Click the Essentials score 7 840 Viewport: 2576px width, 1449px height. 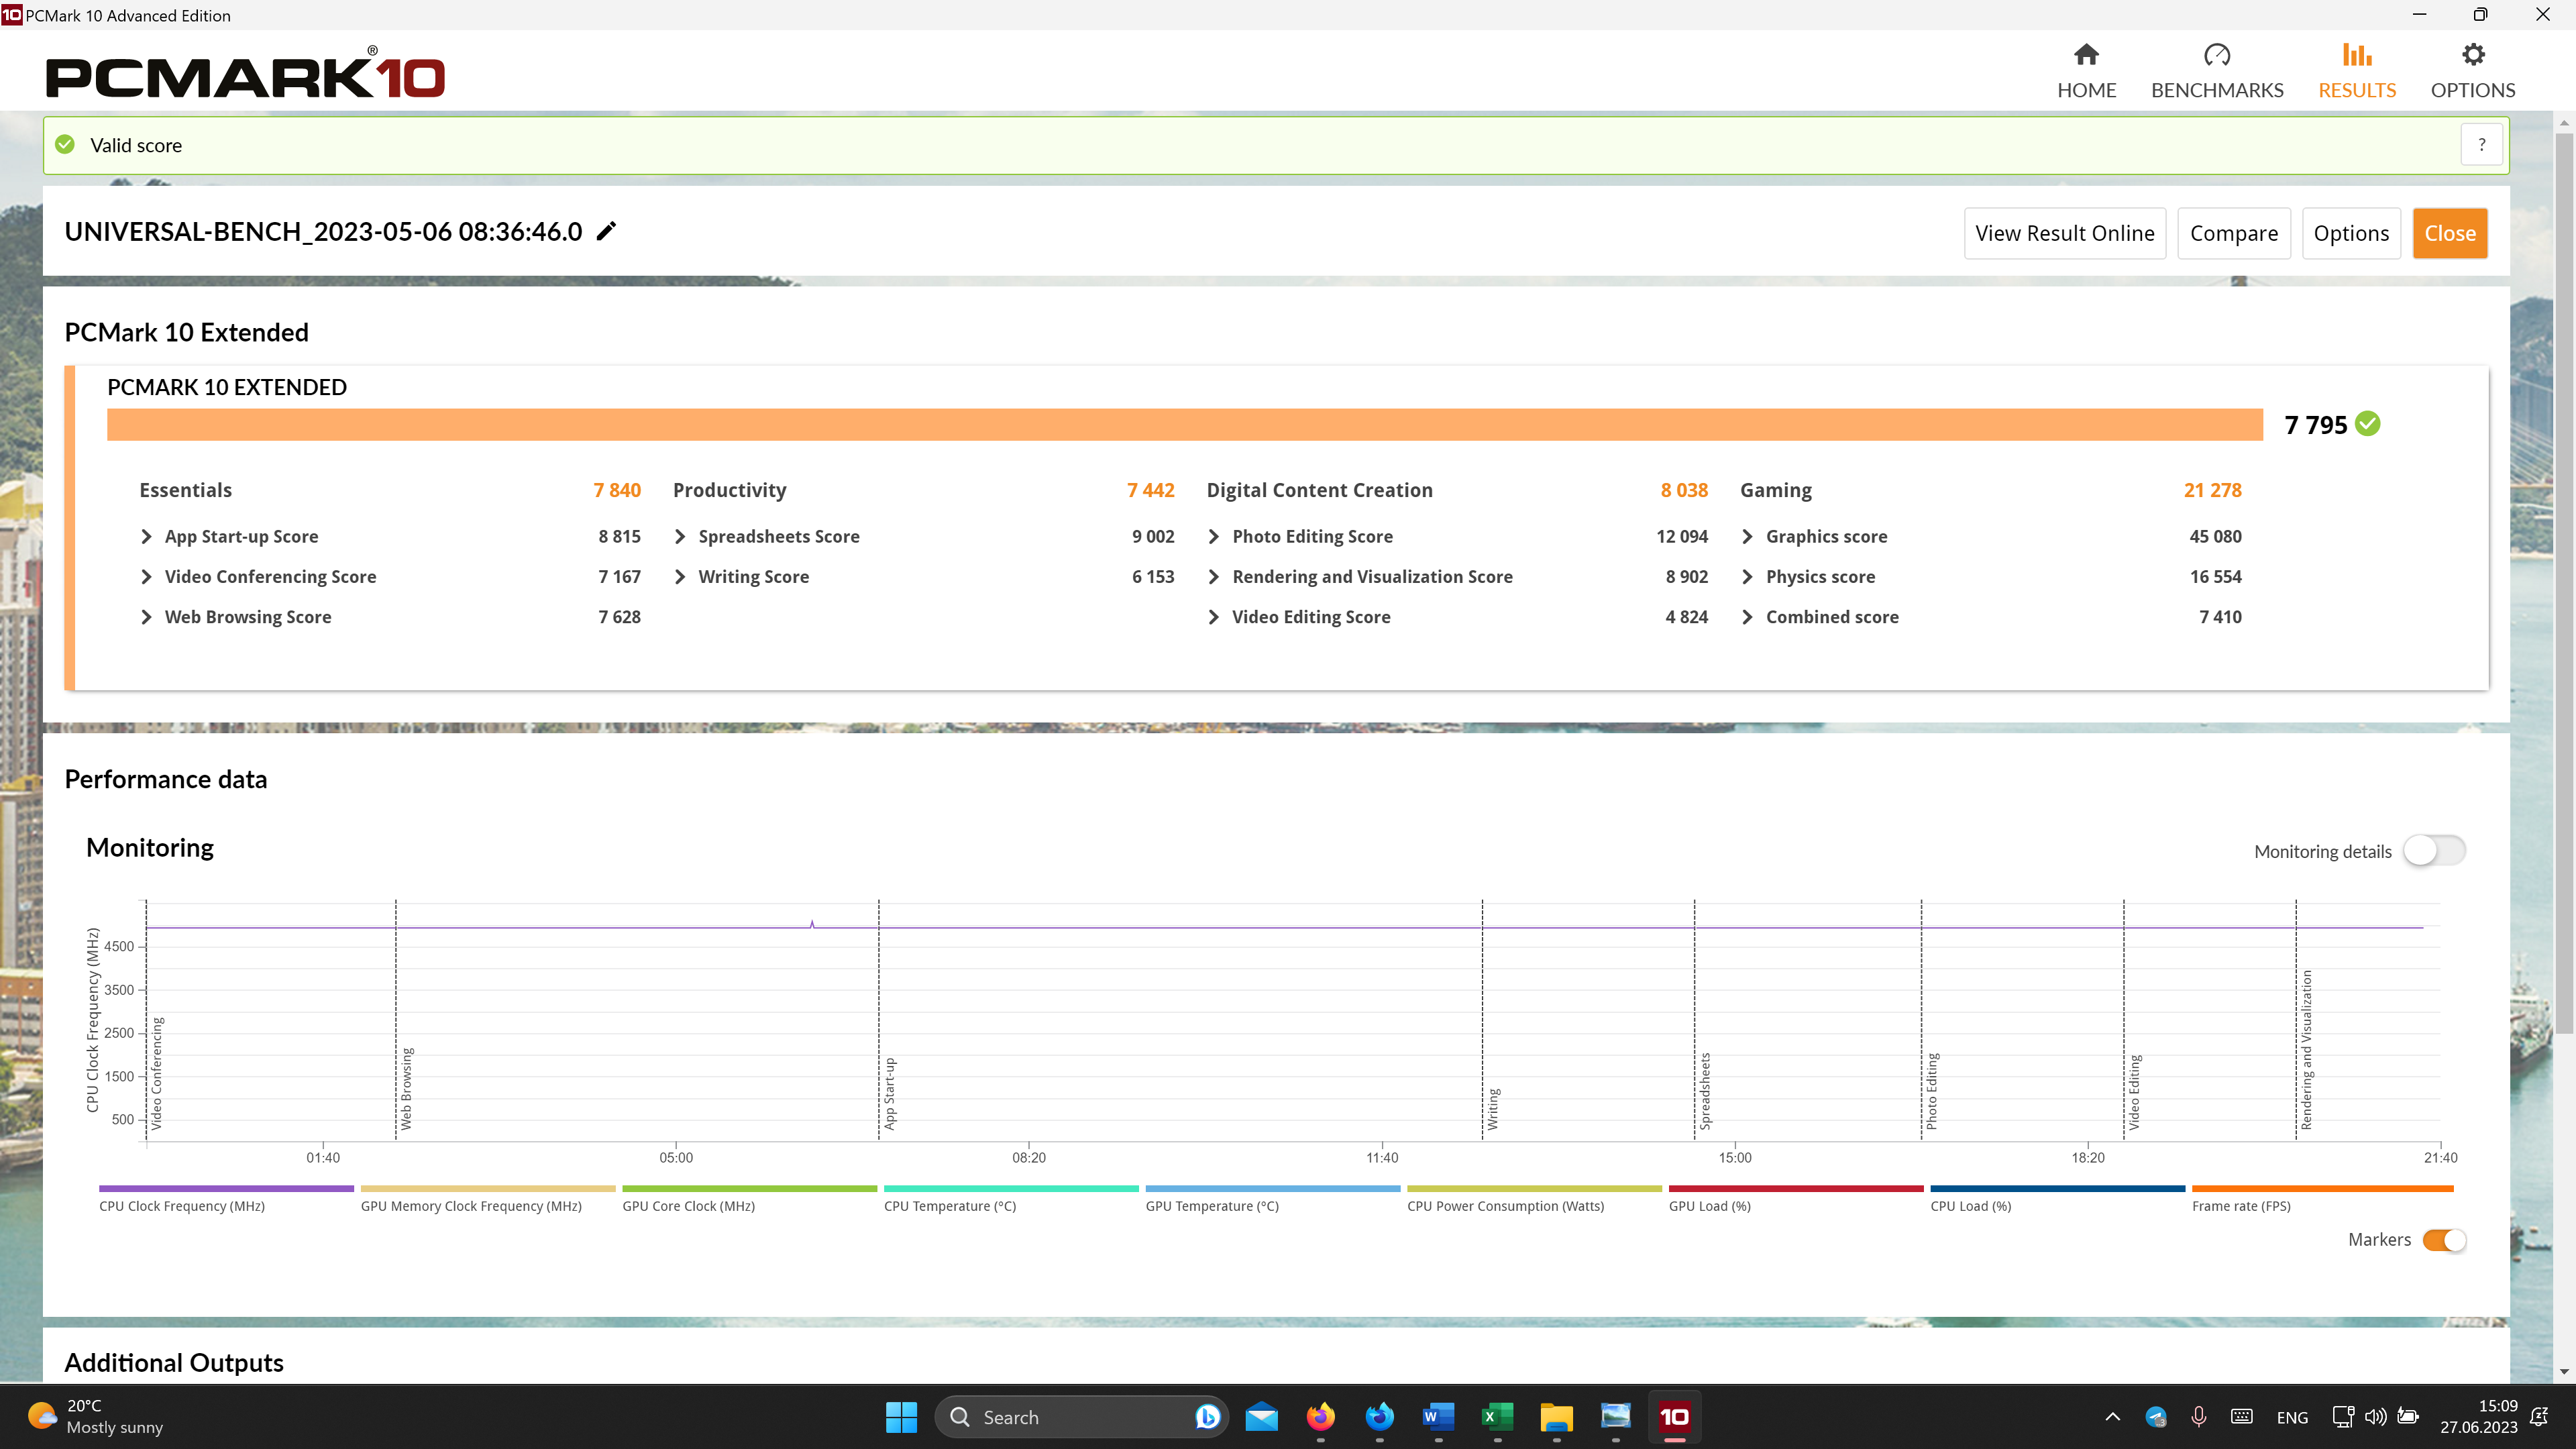[617, 490]
